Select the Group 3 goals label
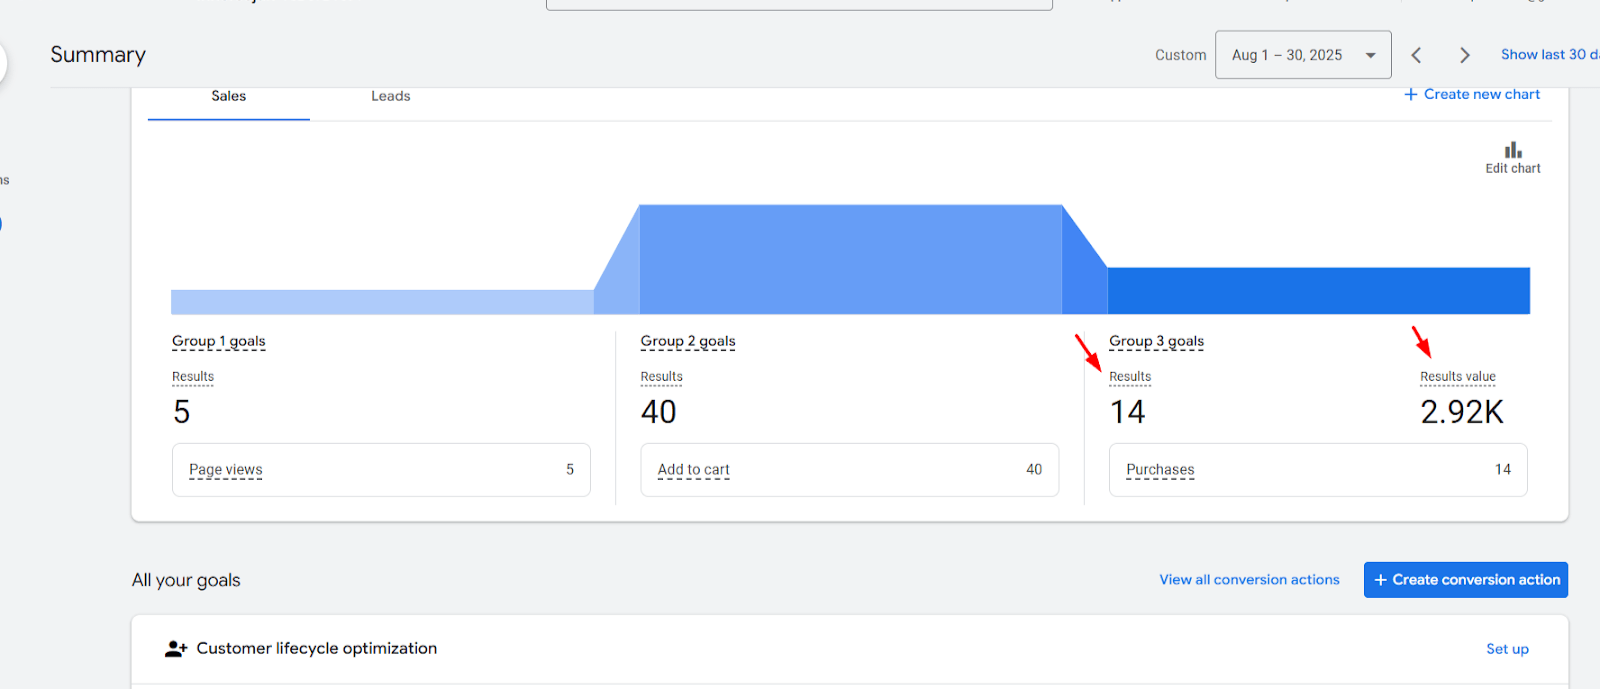Viewport: 1600px width, 689px height. [x=1156, y=341]
